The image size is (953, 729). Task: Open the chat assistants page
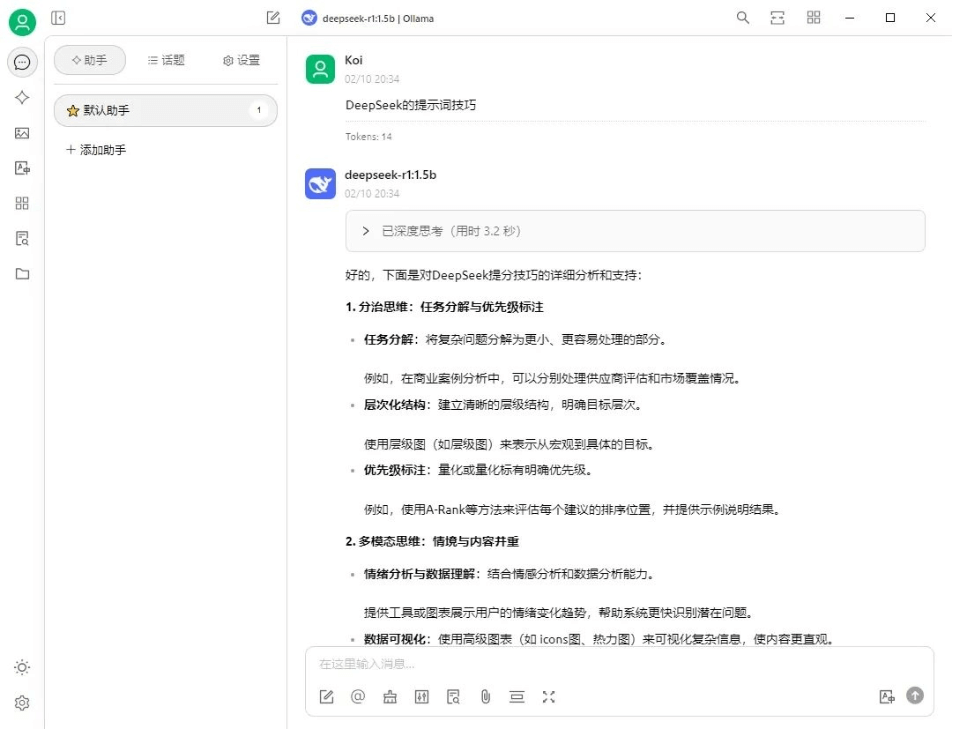22,62
